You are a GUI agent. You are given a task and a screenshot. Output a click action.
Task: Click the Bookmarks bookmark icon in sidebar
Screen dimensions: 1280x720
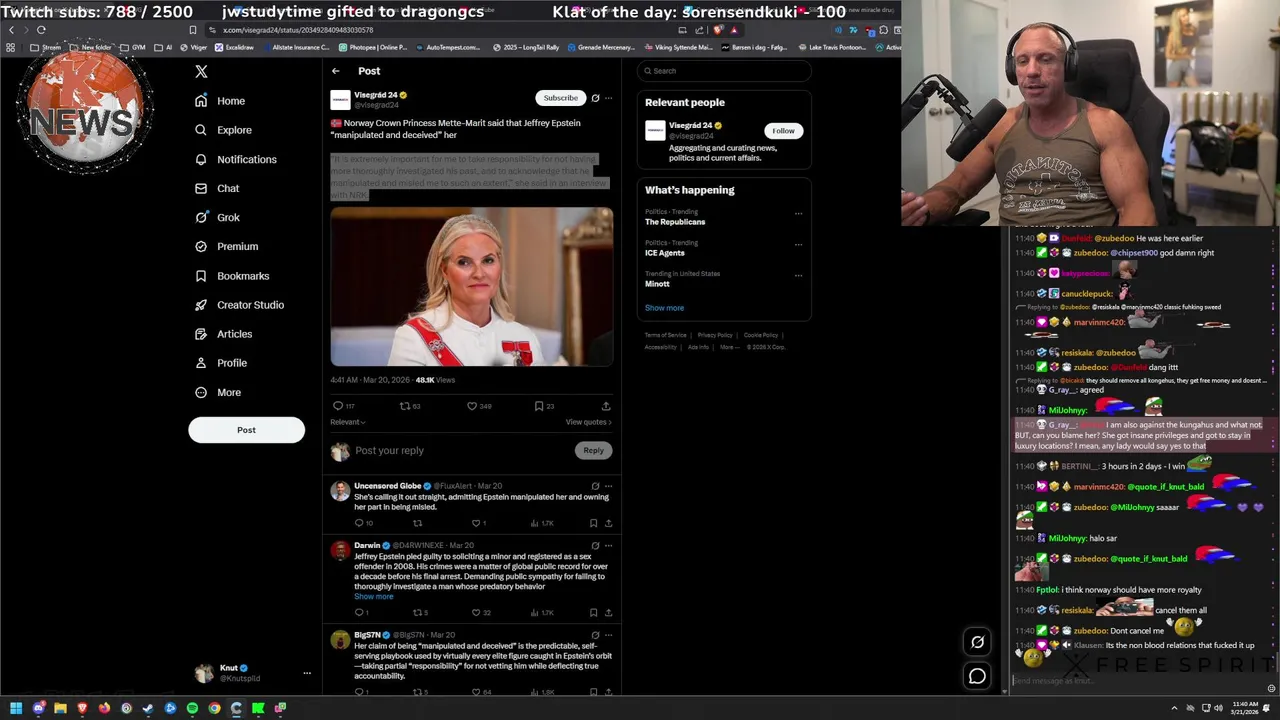[x=201, y=276]
